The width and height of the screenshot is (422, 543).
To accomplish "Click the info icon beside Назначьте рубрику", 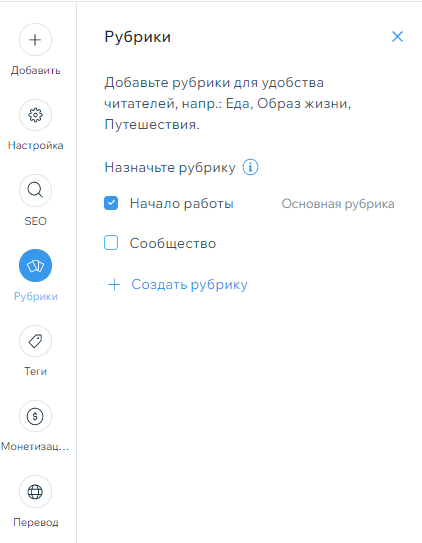I will tap(250, 167).
